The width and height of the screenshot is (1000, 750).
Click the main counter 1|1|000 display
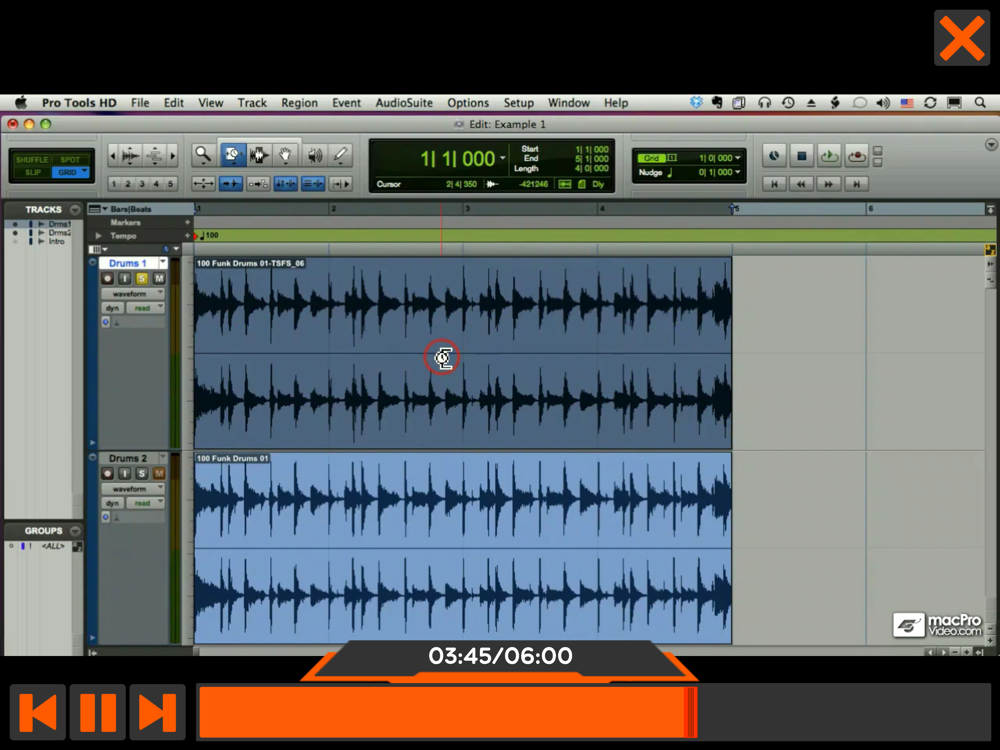(457, 158)
